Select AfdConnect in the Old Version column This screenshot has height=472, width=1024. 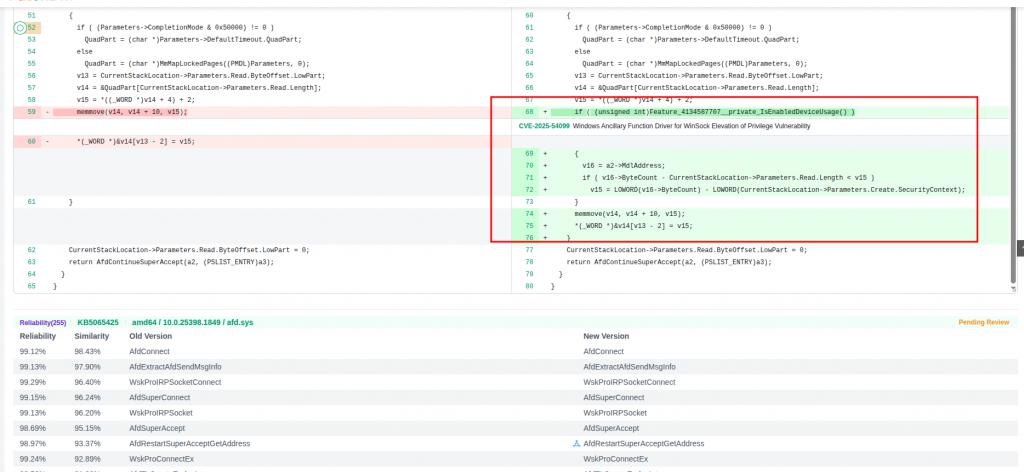(149, 351)
